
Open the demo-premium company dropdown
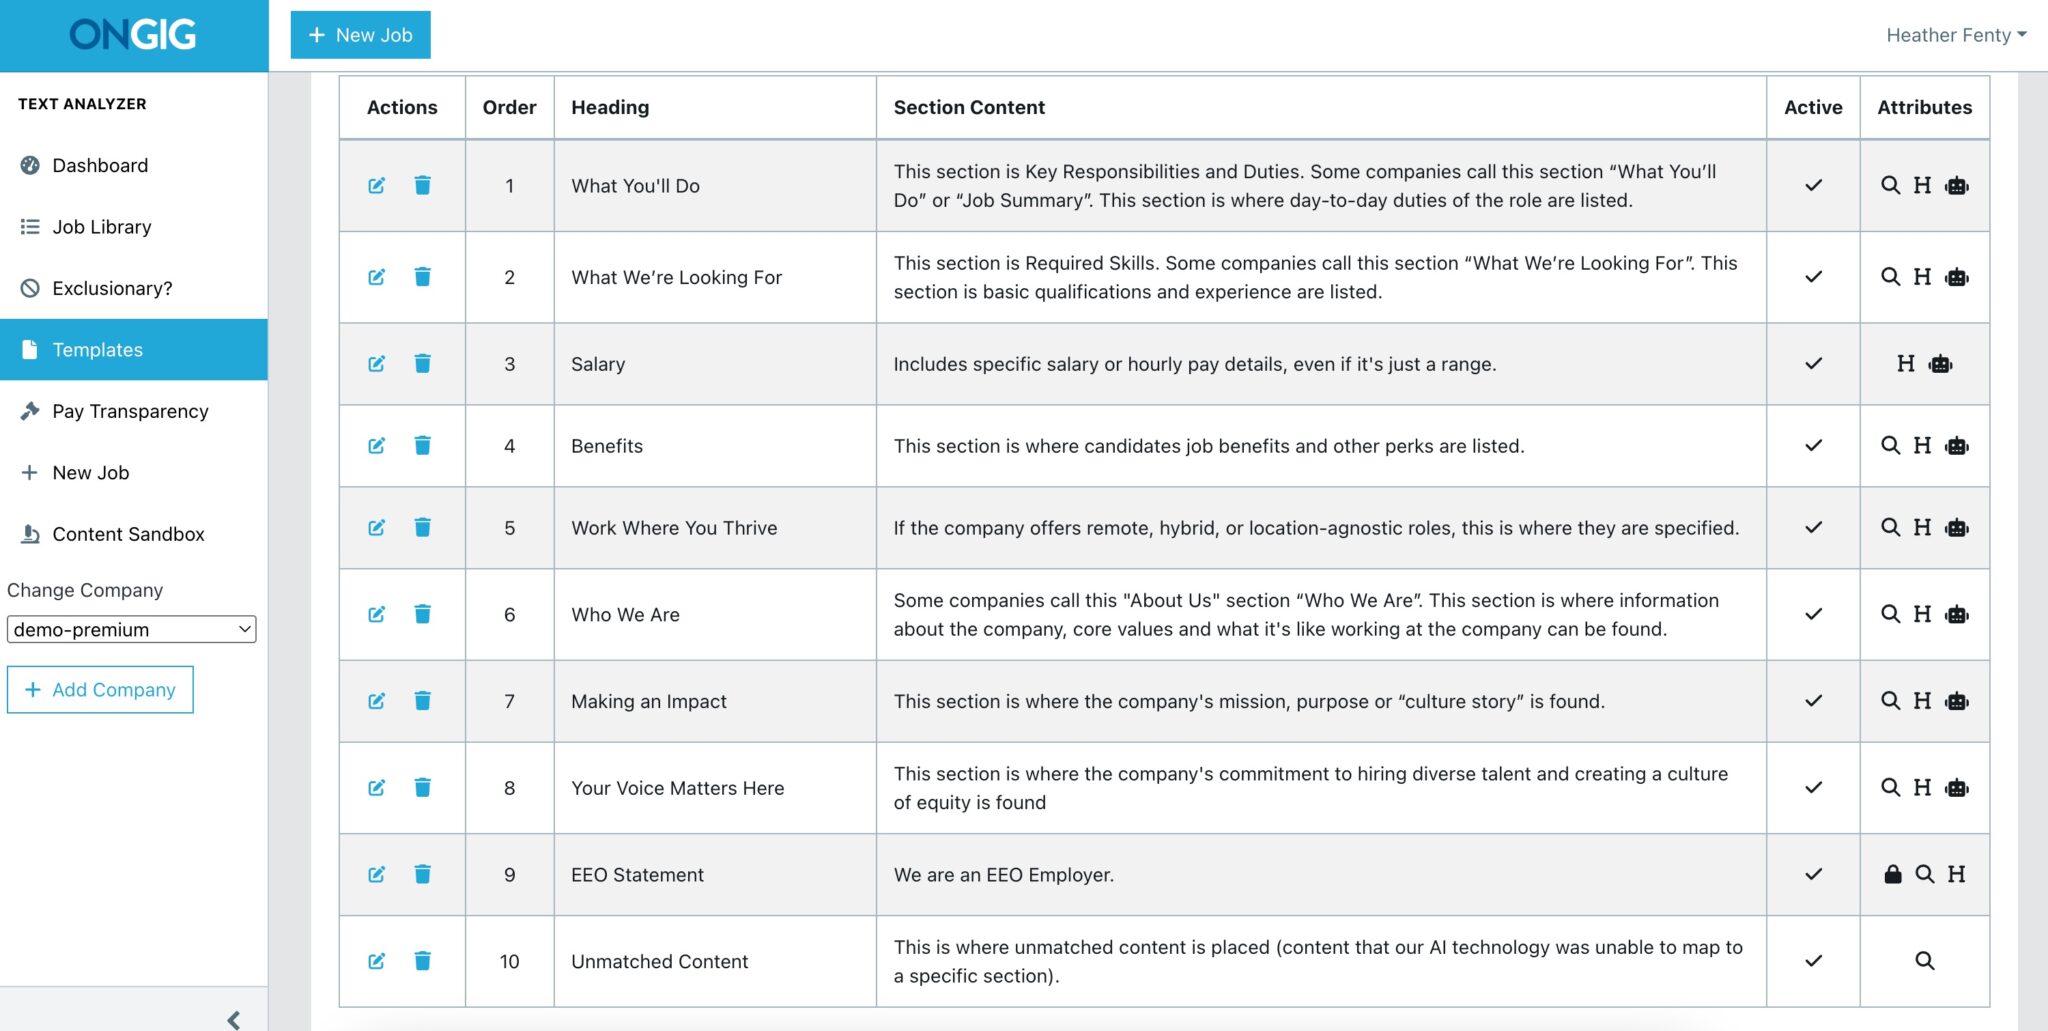(x=131, y=629)
